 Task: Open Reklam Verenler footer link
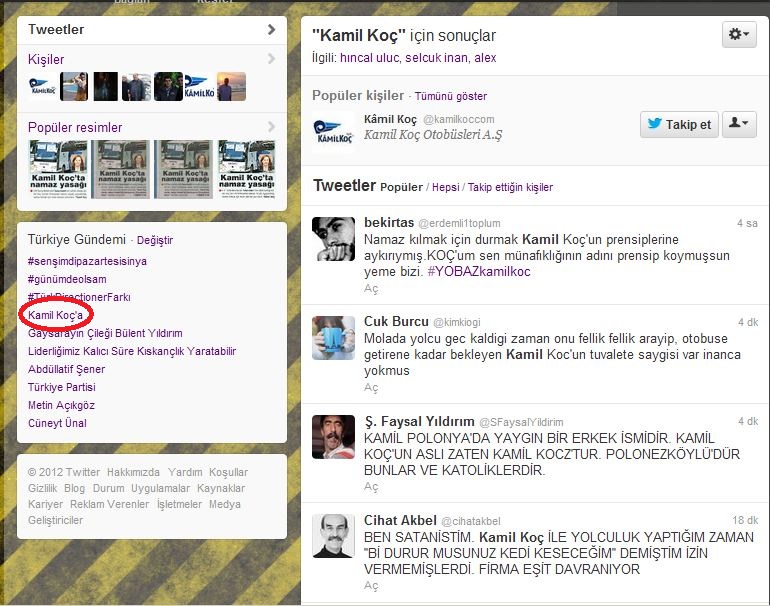click(110, 504)
